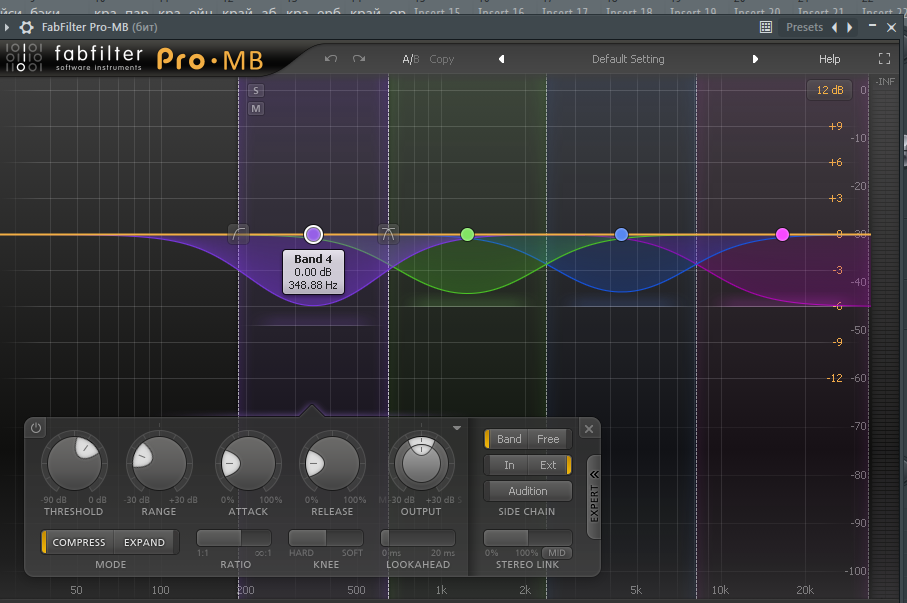Image resolution: width=907 pixels, height=603 pixels.
Task: Set mode to Expand
Action: coord(145,542)
